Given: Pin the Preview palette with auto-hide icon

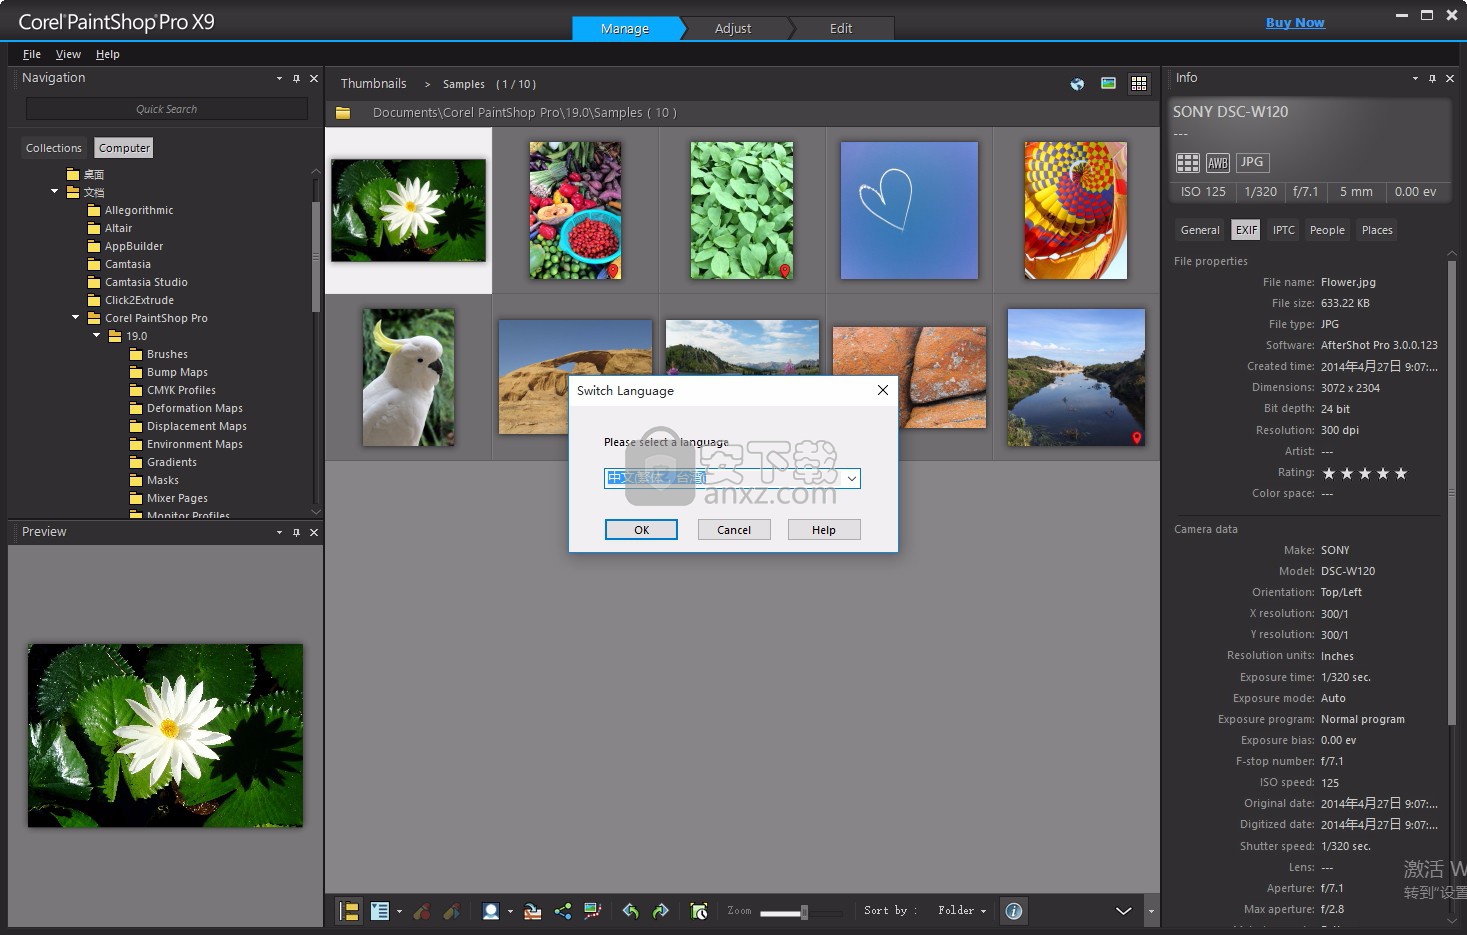Looking at the screenshot, I should pyautogui.click(x=296, y=532).
